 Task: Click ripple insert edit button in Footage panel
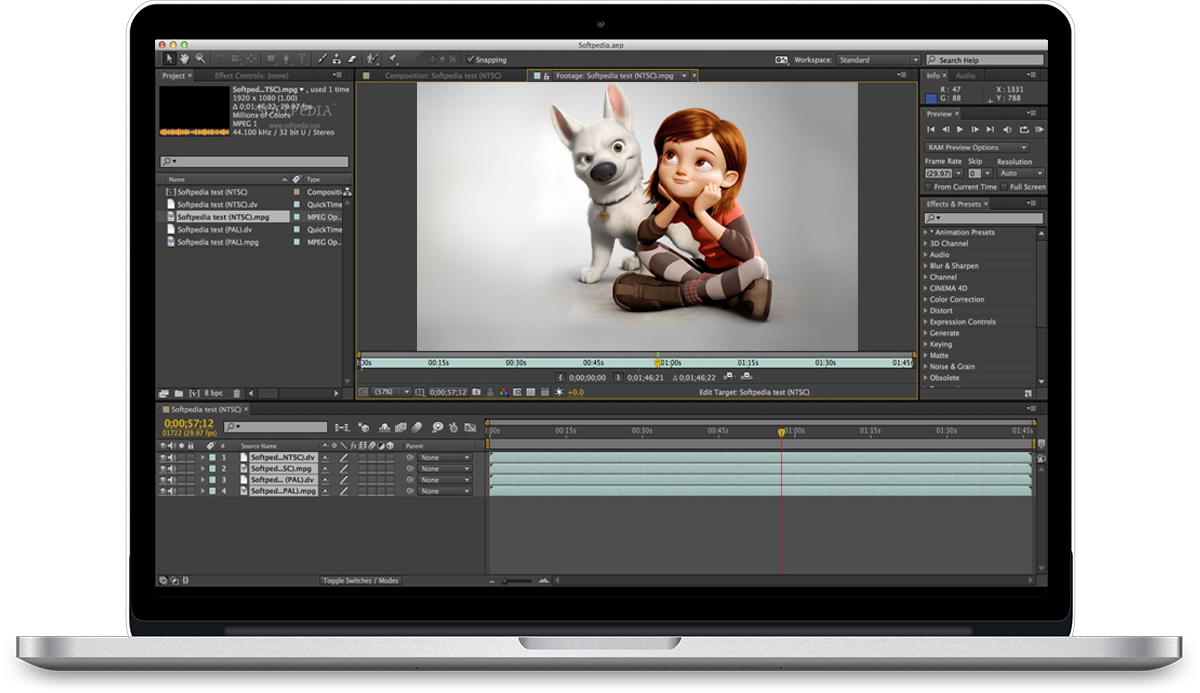point(729,376)
